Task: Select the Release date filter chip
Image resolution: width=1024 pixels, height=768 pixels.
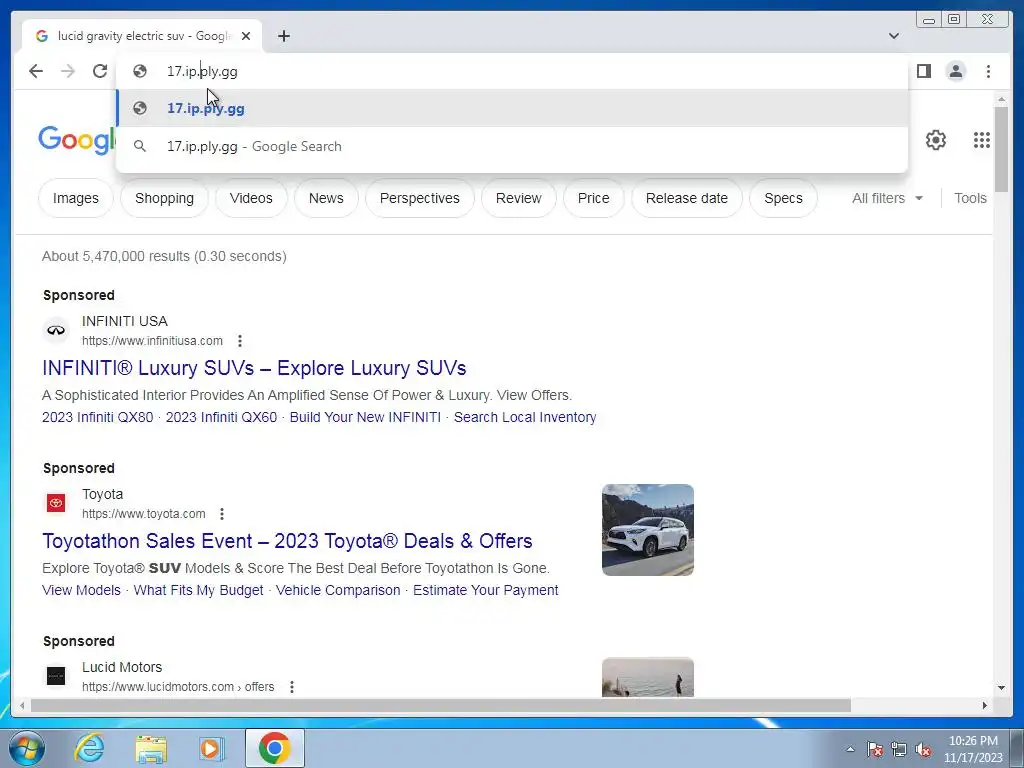Action: point(687,198)
